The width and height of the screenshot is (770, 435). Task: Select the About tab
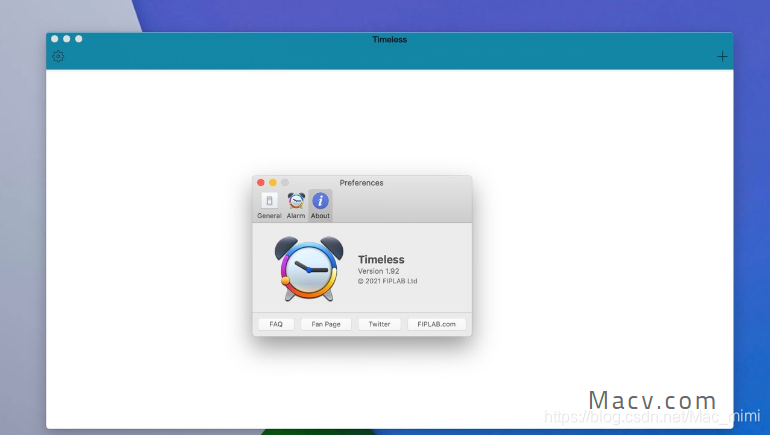point(320,206)
